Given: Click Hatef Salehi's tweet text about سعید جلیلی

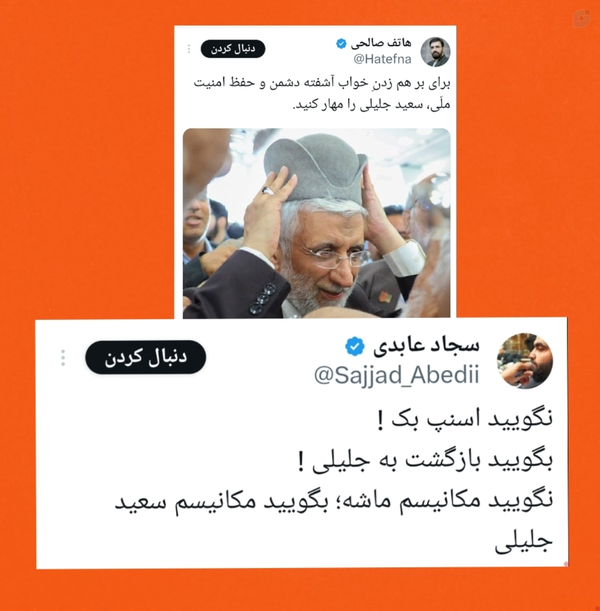Looking at the screenshot, I should coord(322,94).
